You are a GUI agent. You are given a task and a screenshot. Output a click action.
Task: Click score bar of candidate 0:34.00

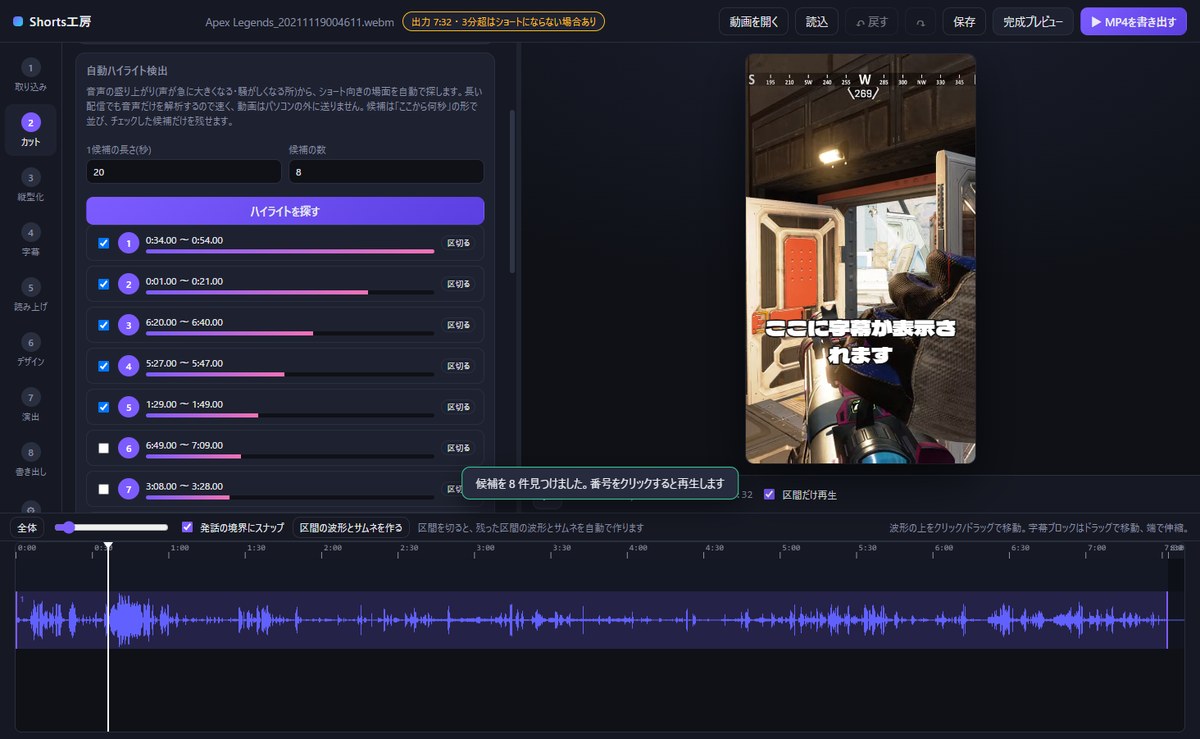click(x=290, y=251)
